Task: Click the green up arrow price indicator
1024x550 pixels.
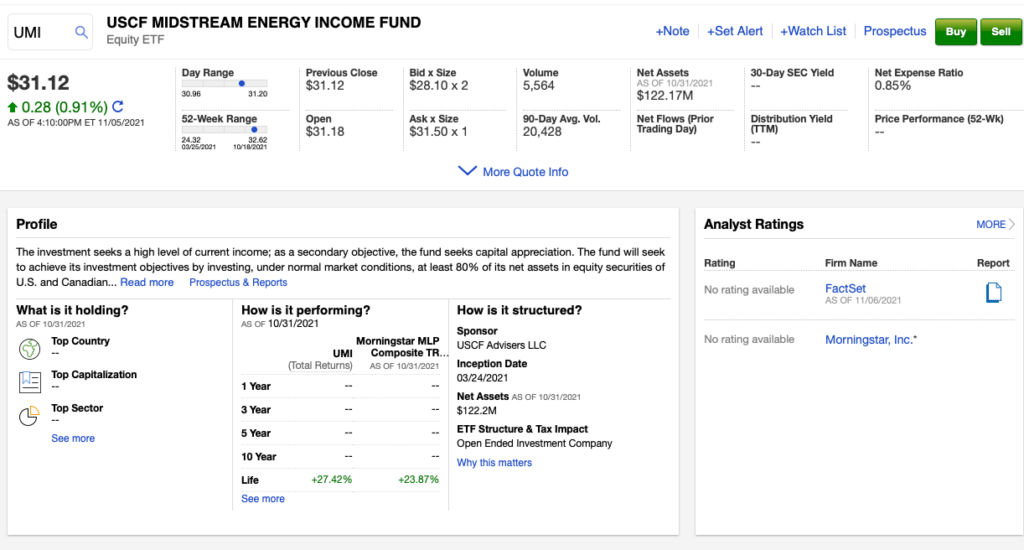Action: [12, 107]
